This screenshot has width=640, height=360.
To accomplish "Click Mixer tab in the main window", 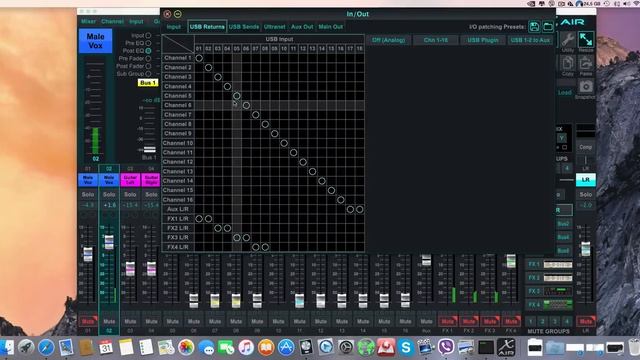I will click(88, 21).
